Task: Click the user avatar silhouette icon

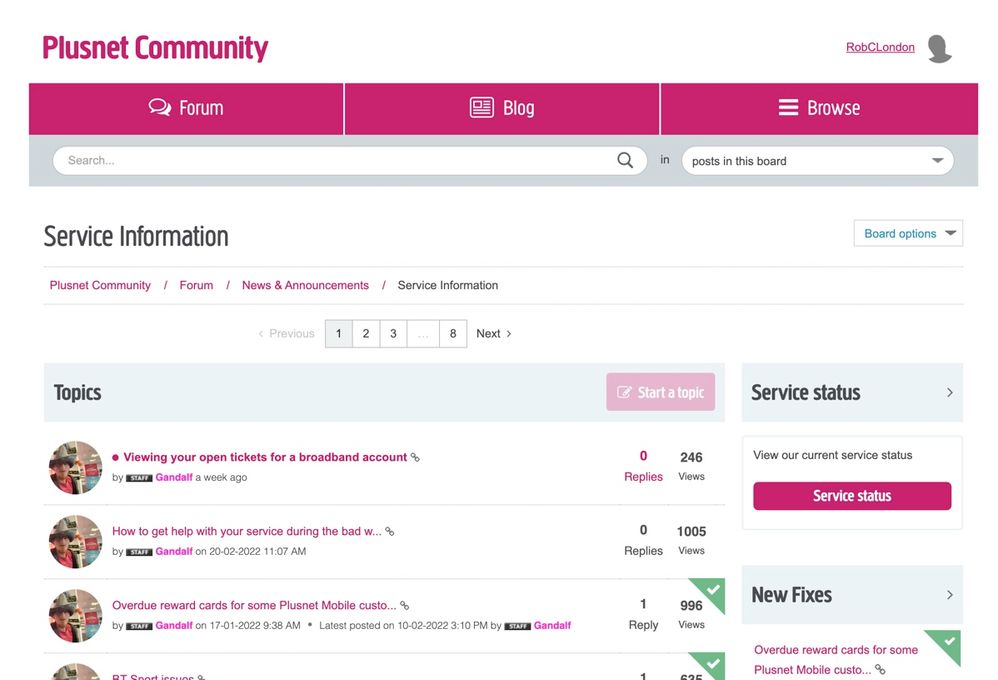Action: coord(939,48)
